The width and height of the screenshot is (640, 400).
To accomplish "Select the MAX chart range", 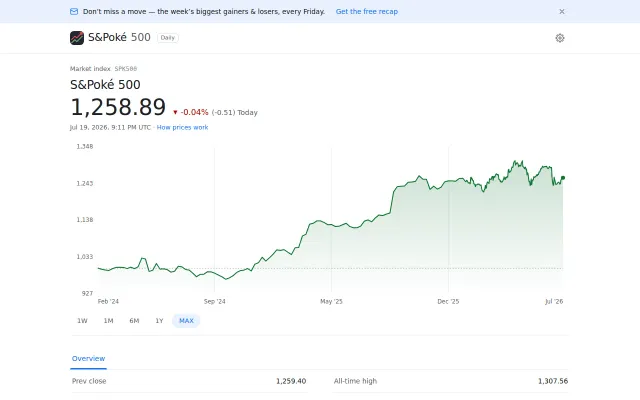I will point(186,321).
